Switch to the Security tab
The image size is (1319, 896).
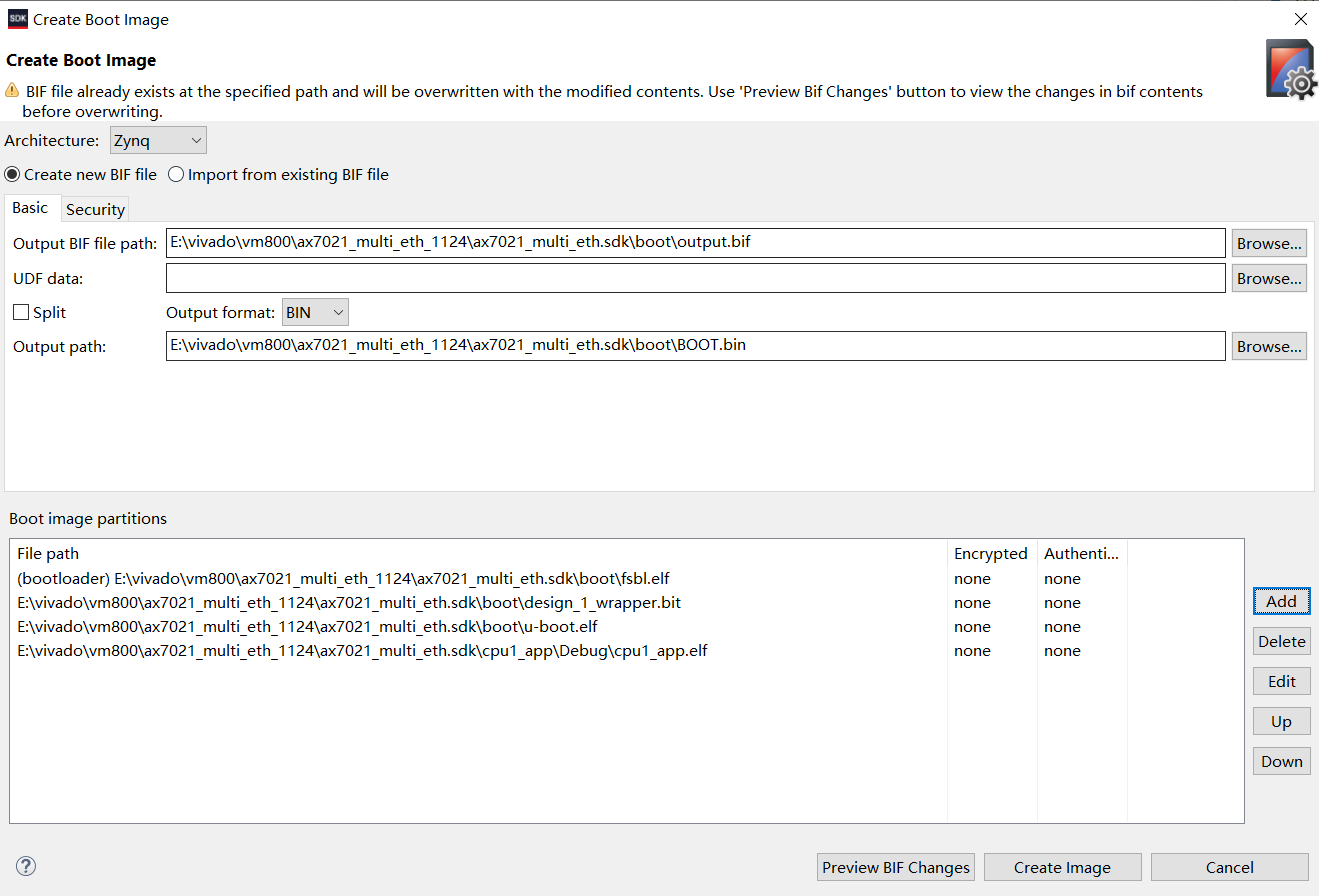[95, 209]
